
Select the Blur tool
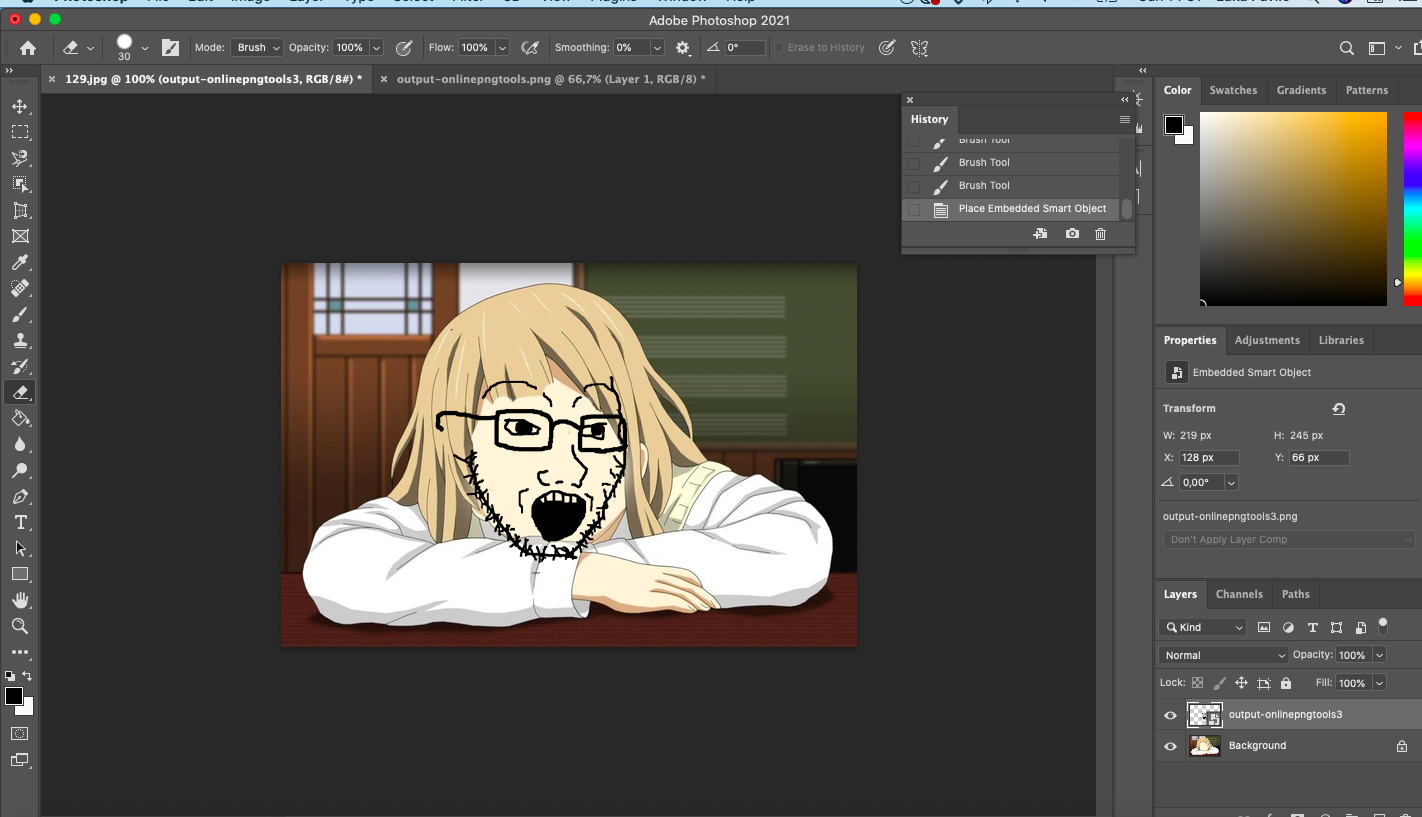20,444
